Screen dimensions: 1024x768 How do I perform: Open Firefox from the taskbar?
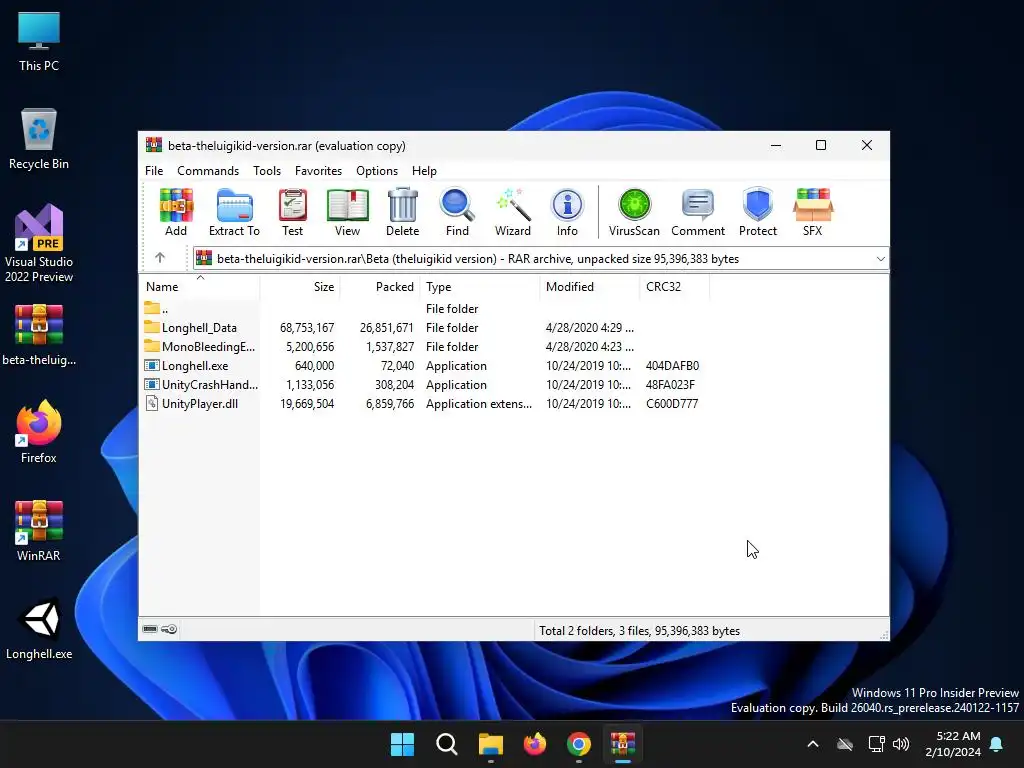535,744
